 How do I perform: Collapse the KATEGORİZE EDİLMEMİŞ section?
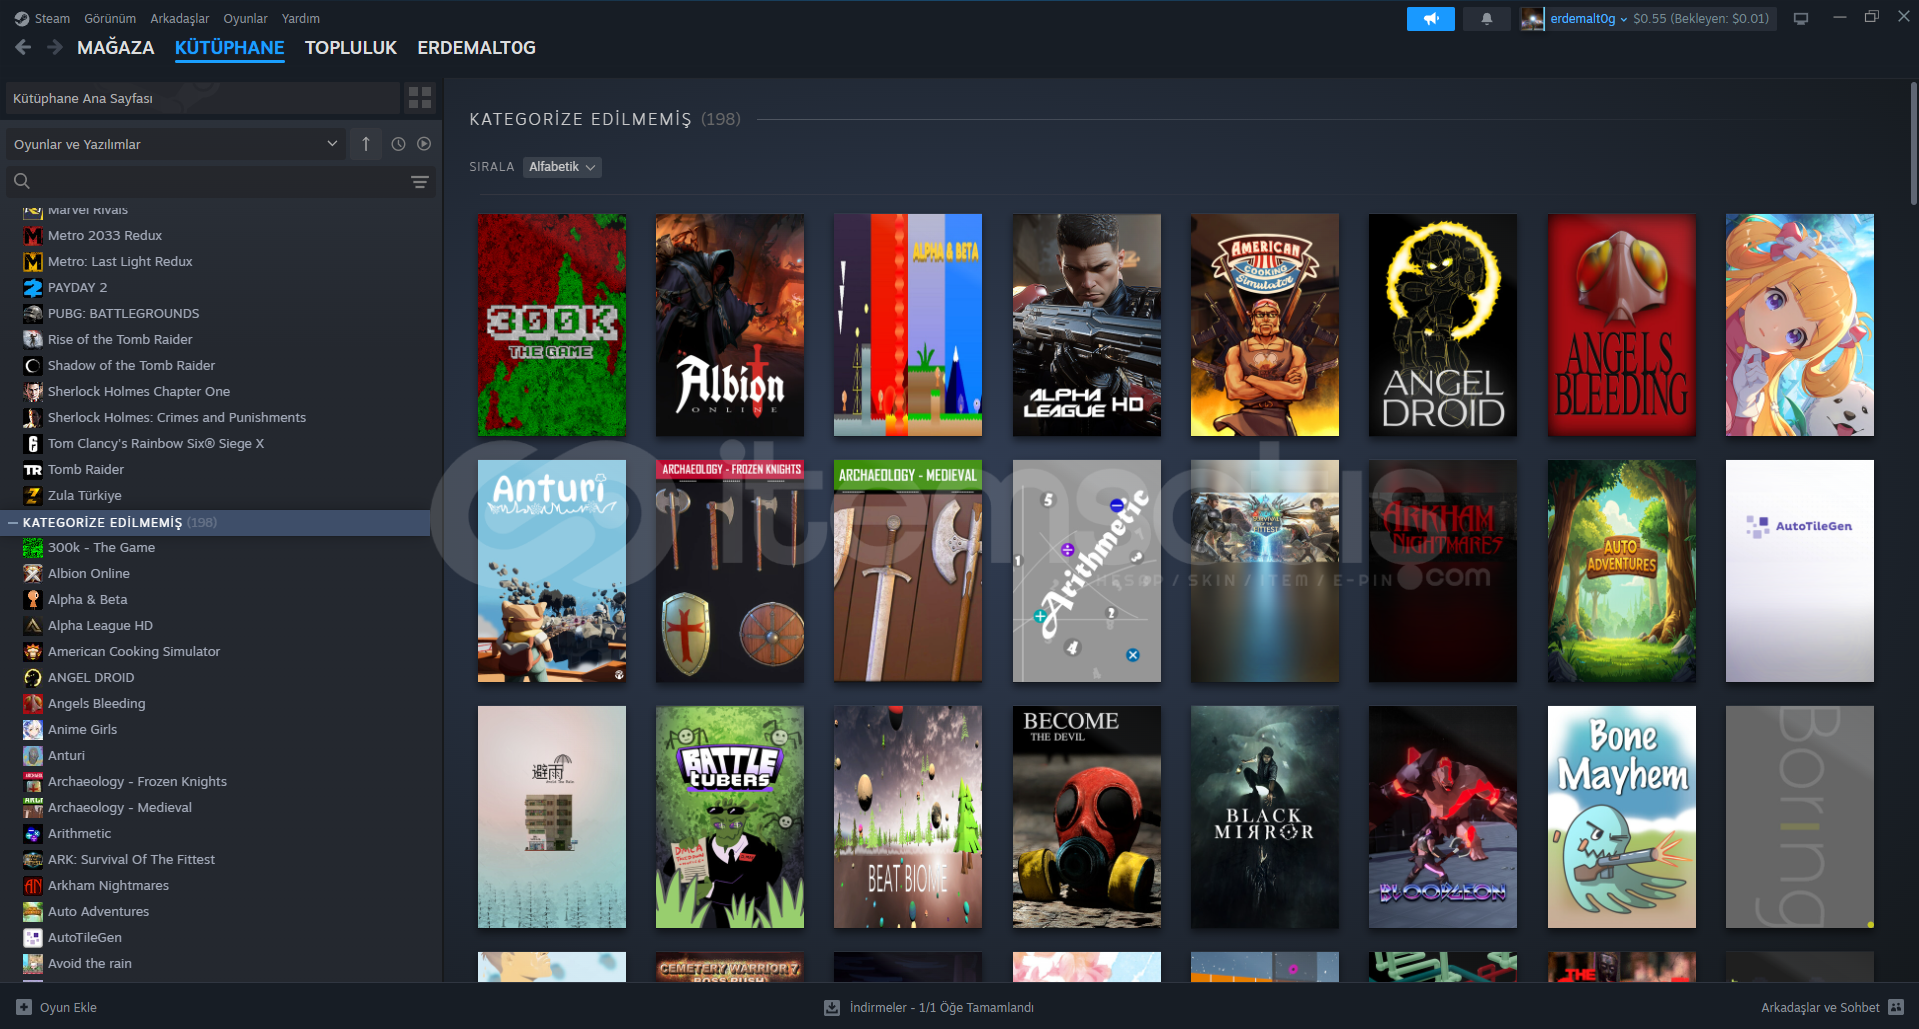[x=13, y=522]
